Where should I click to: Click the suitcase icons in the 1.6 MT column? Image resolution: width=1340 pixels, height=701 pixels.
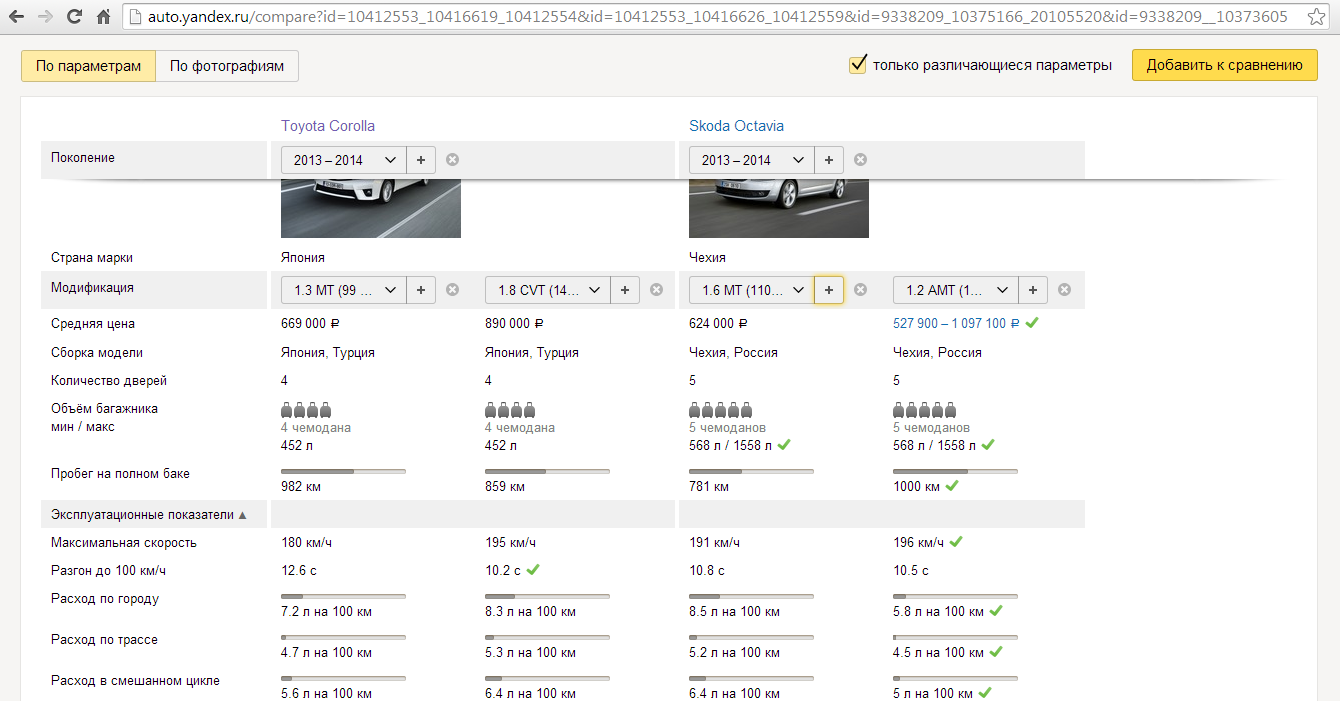[x=720, y=410]
